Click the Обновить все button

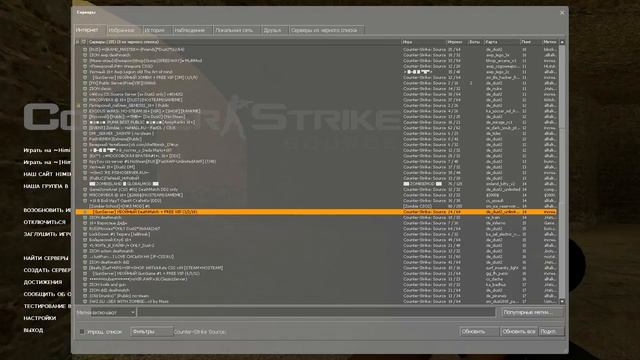519,332
